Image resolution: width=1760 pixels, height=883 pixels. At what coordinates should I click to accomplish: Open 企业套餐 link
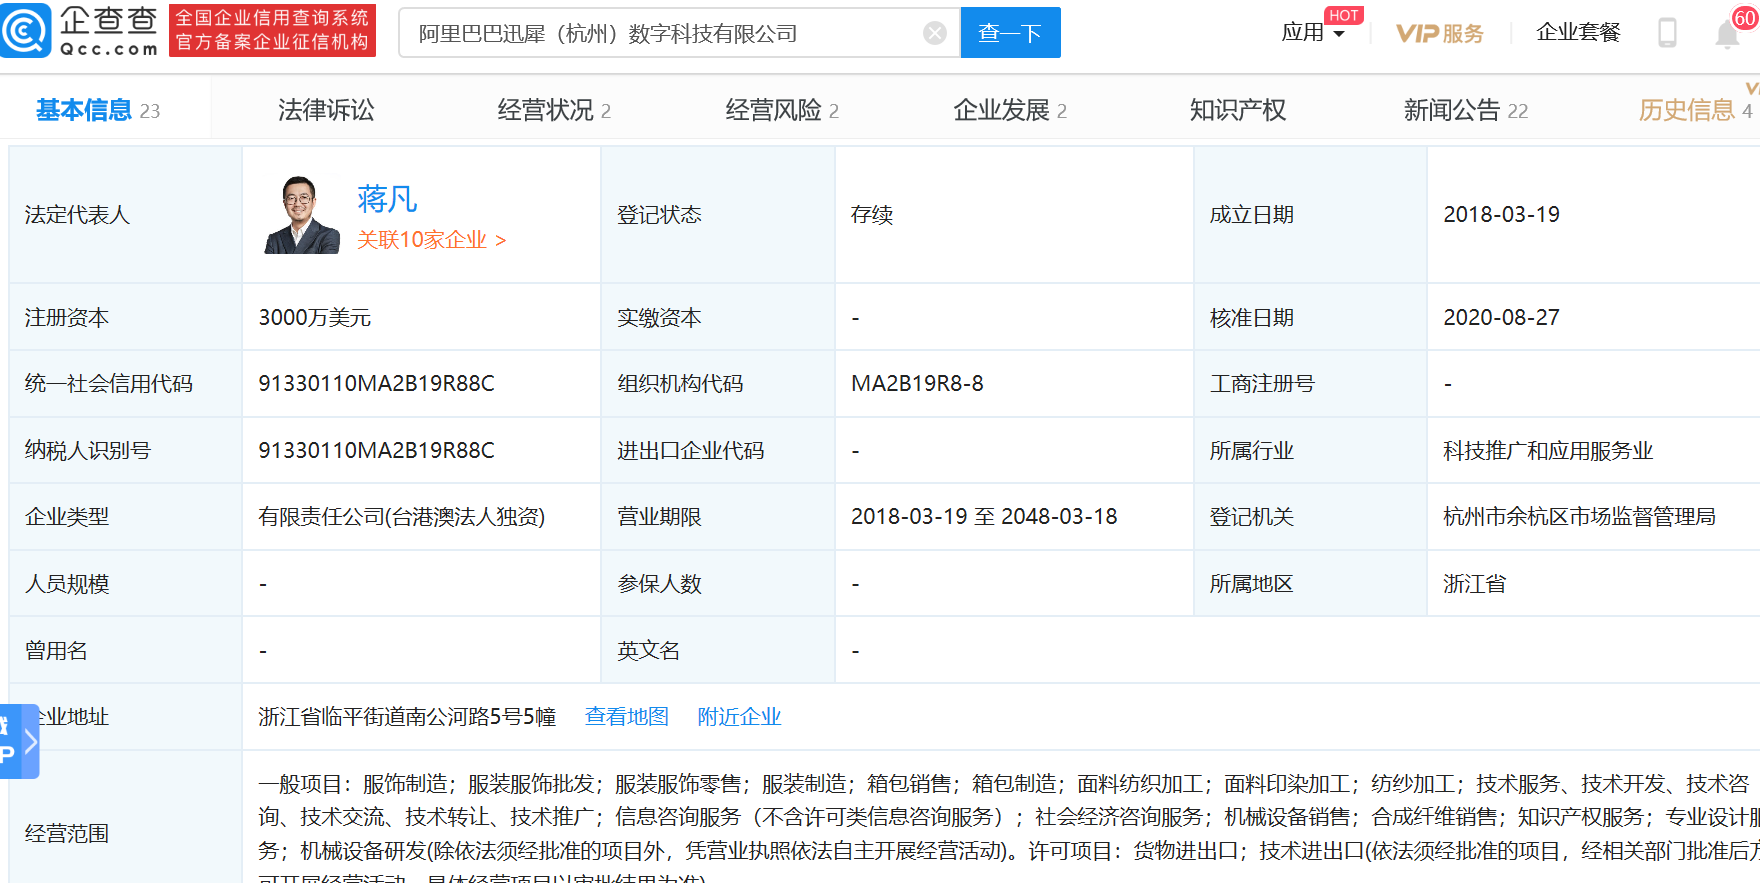(1578, 33)
